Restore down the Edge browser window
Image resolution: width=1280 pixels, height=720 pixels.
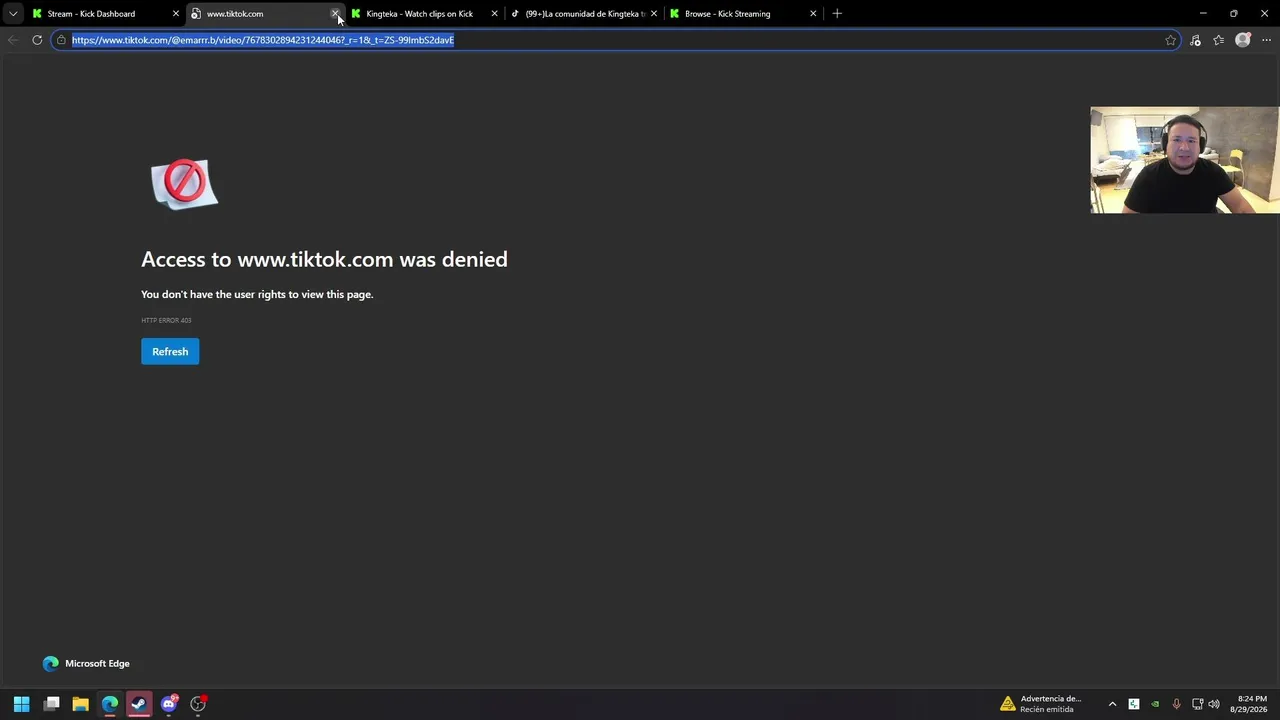point(1233,14)
